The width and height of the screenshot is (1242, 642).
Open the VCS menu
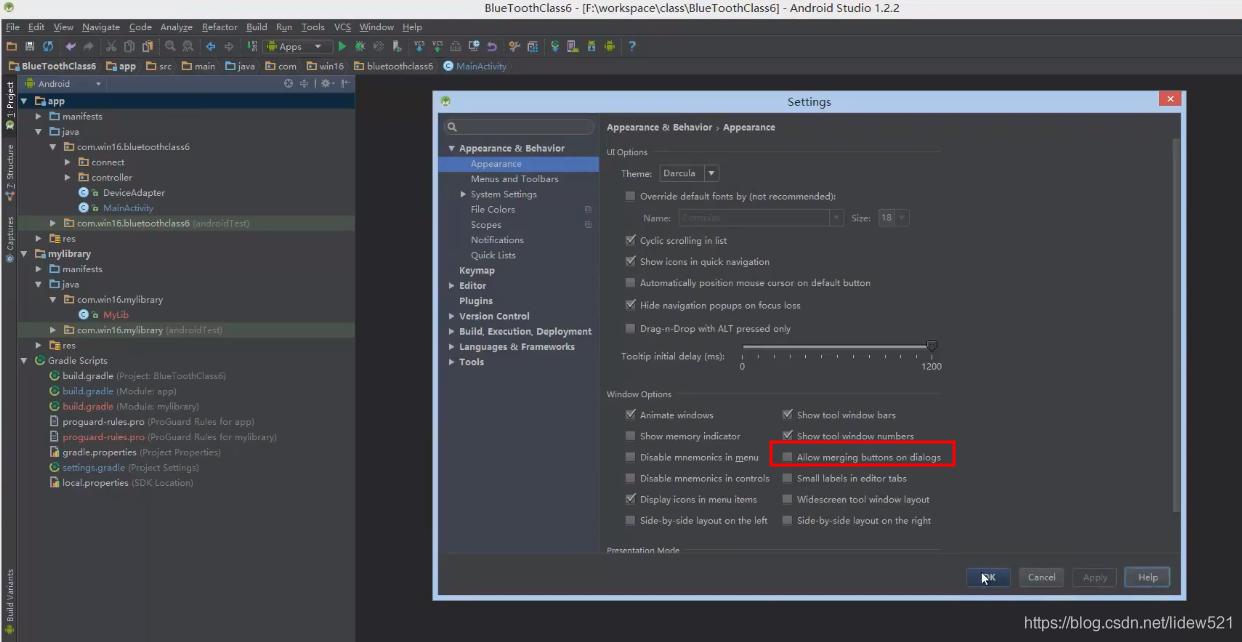pyautogui.click(x=343, y=27)
